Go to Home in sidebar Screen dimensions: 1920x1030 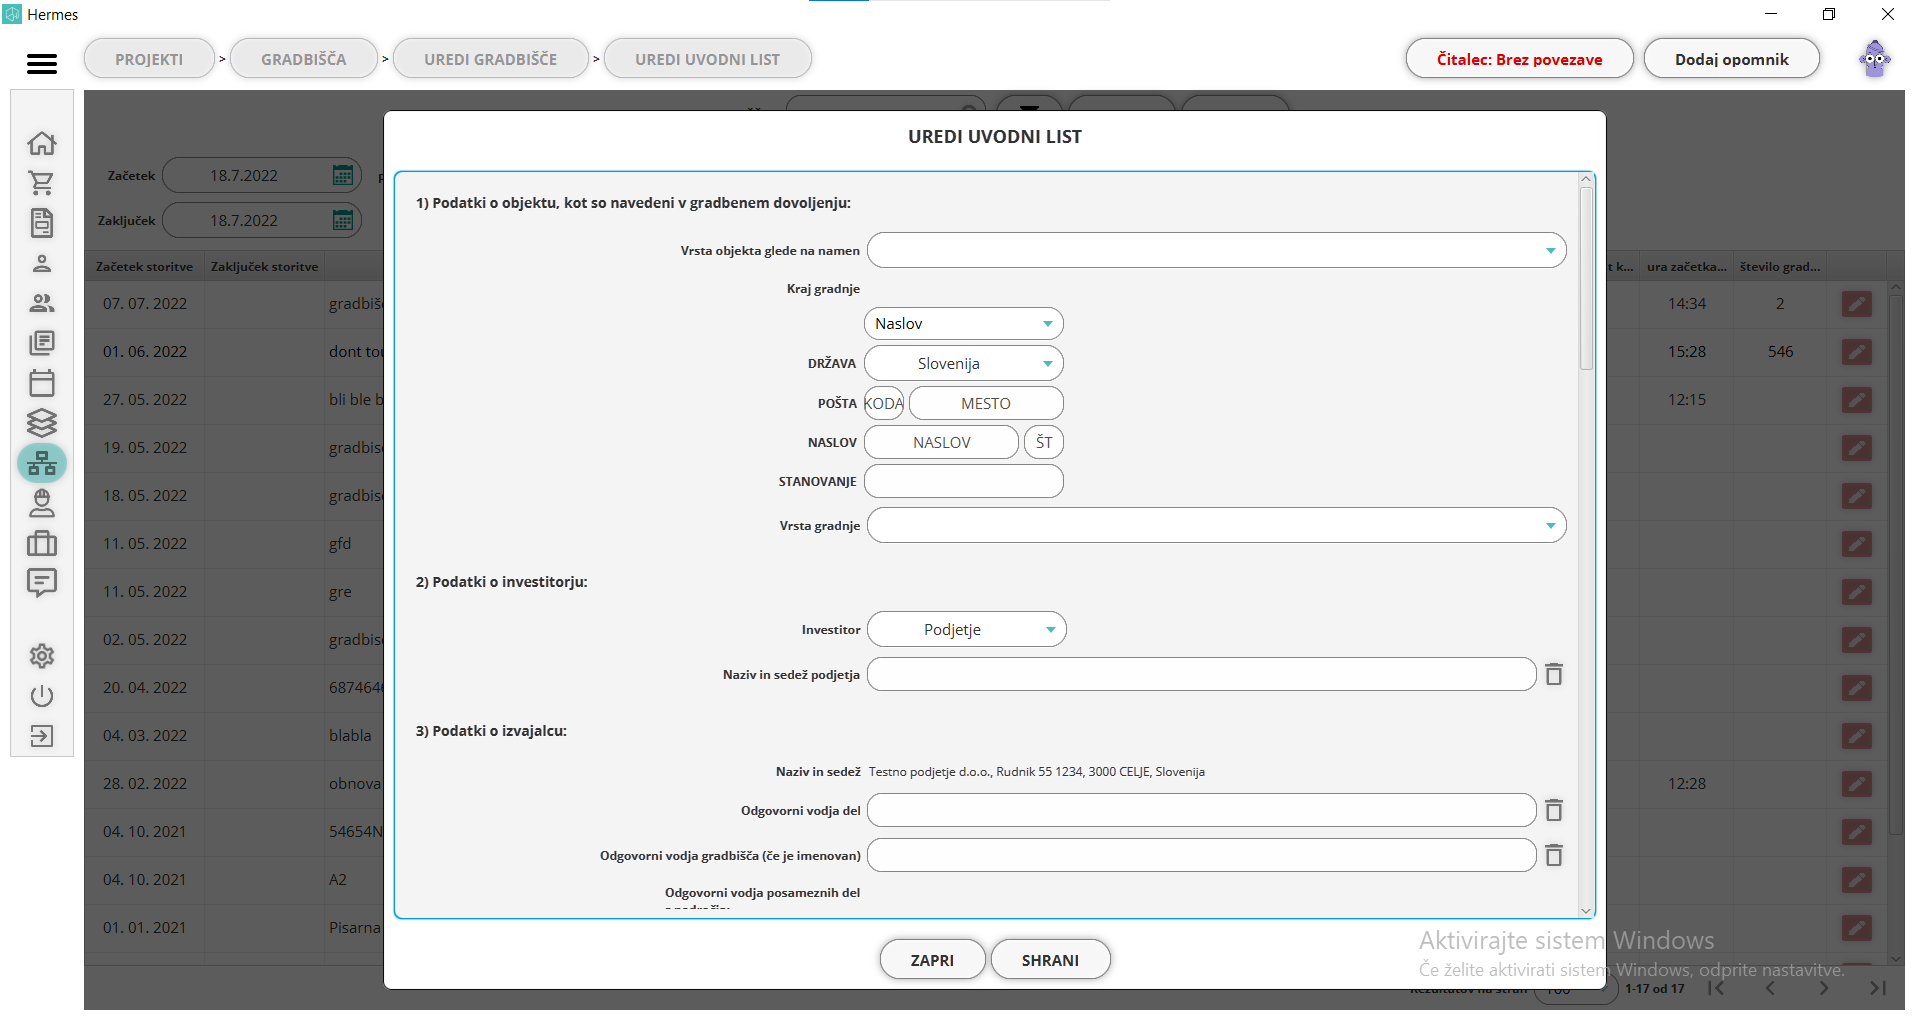point(42,143)
